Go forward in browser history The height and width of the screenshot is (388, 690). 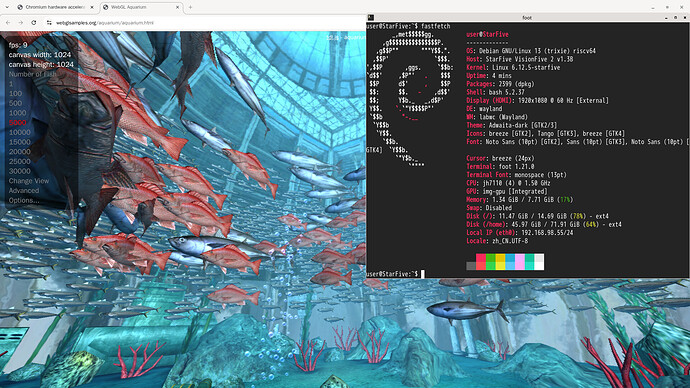(x=21, y=22)
